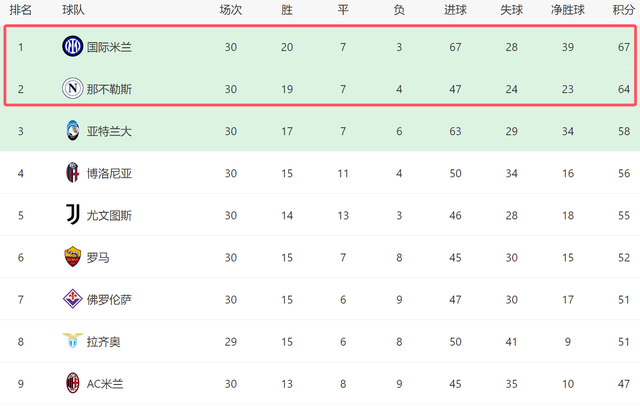Select the 拉齐奥 team name
This screenshot has height=406, width=640.
tap(104, 342)
